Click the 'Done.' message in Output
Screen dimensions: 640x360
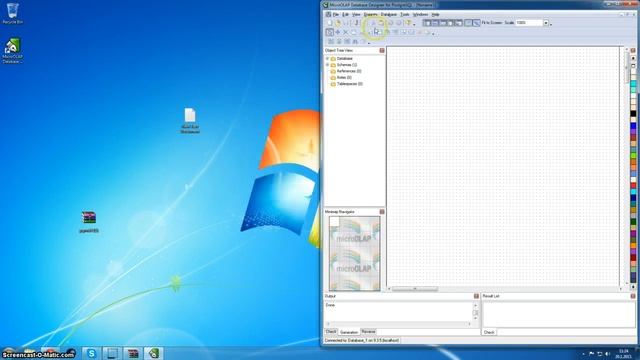pos(330,305)
